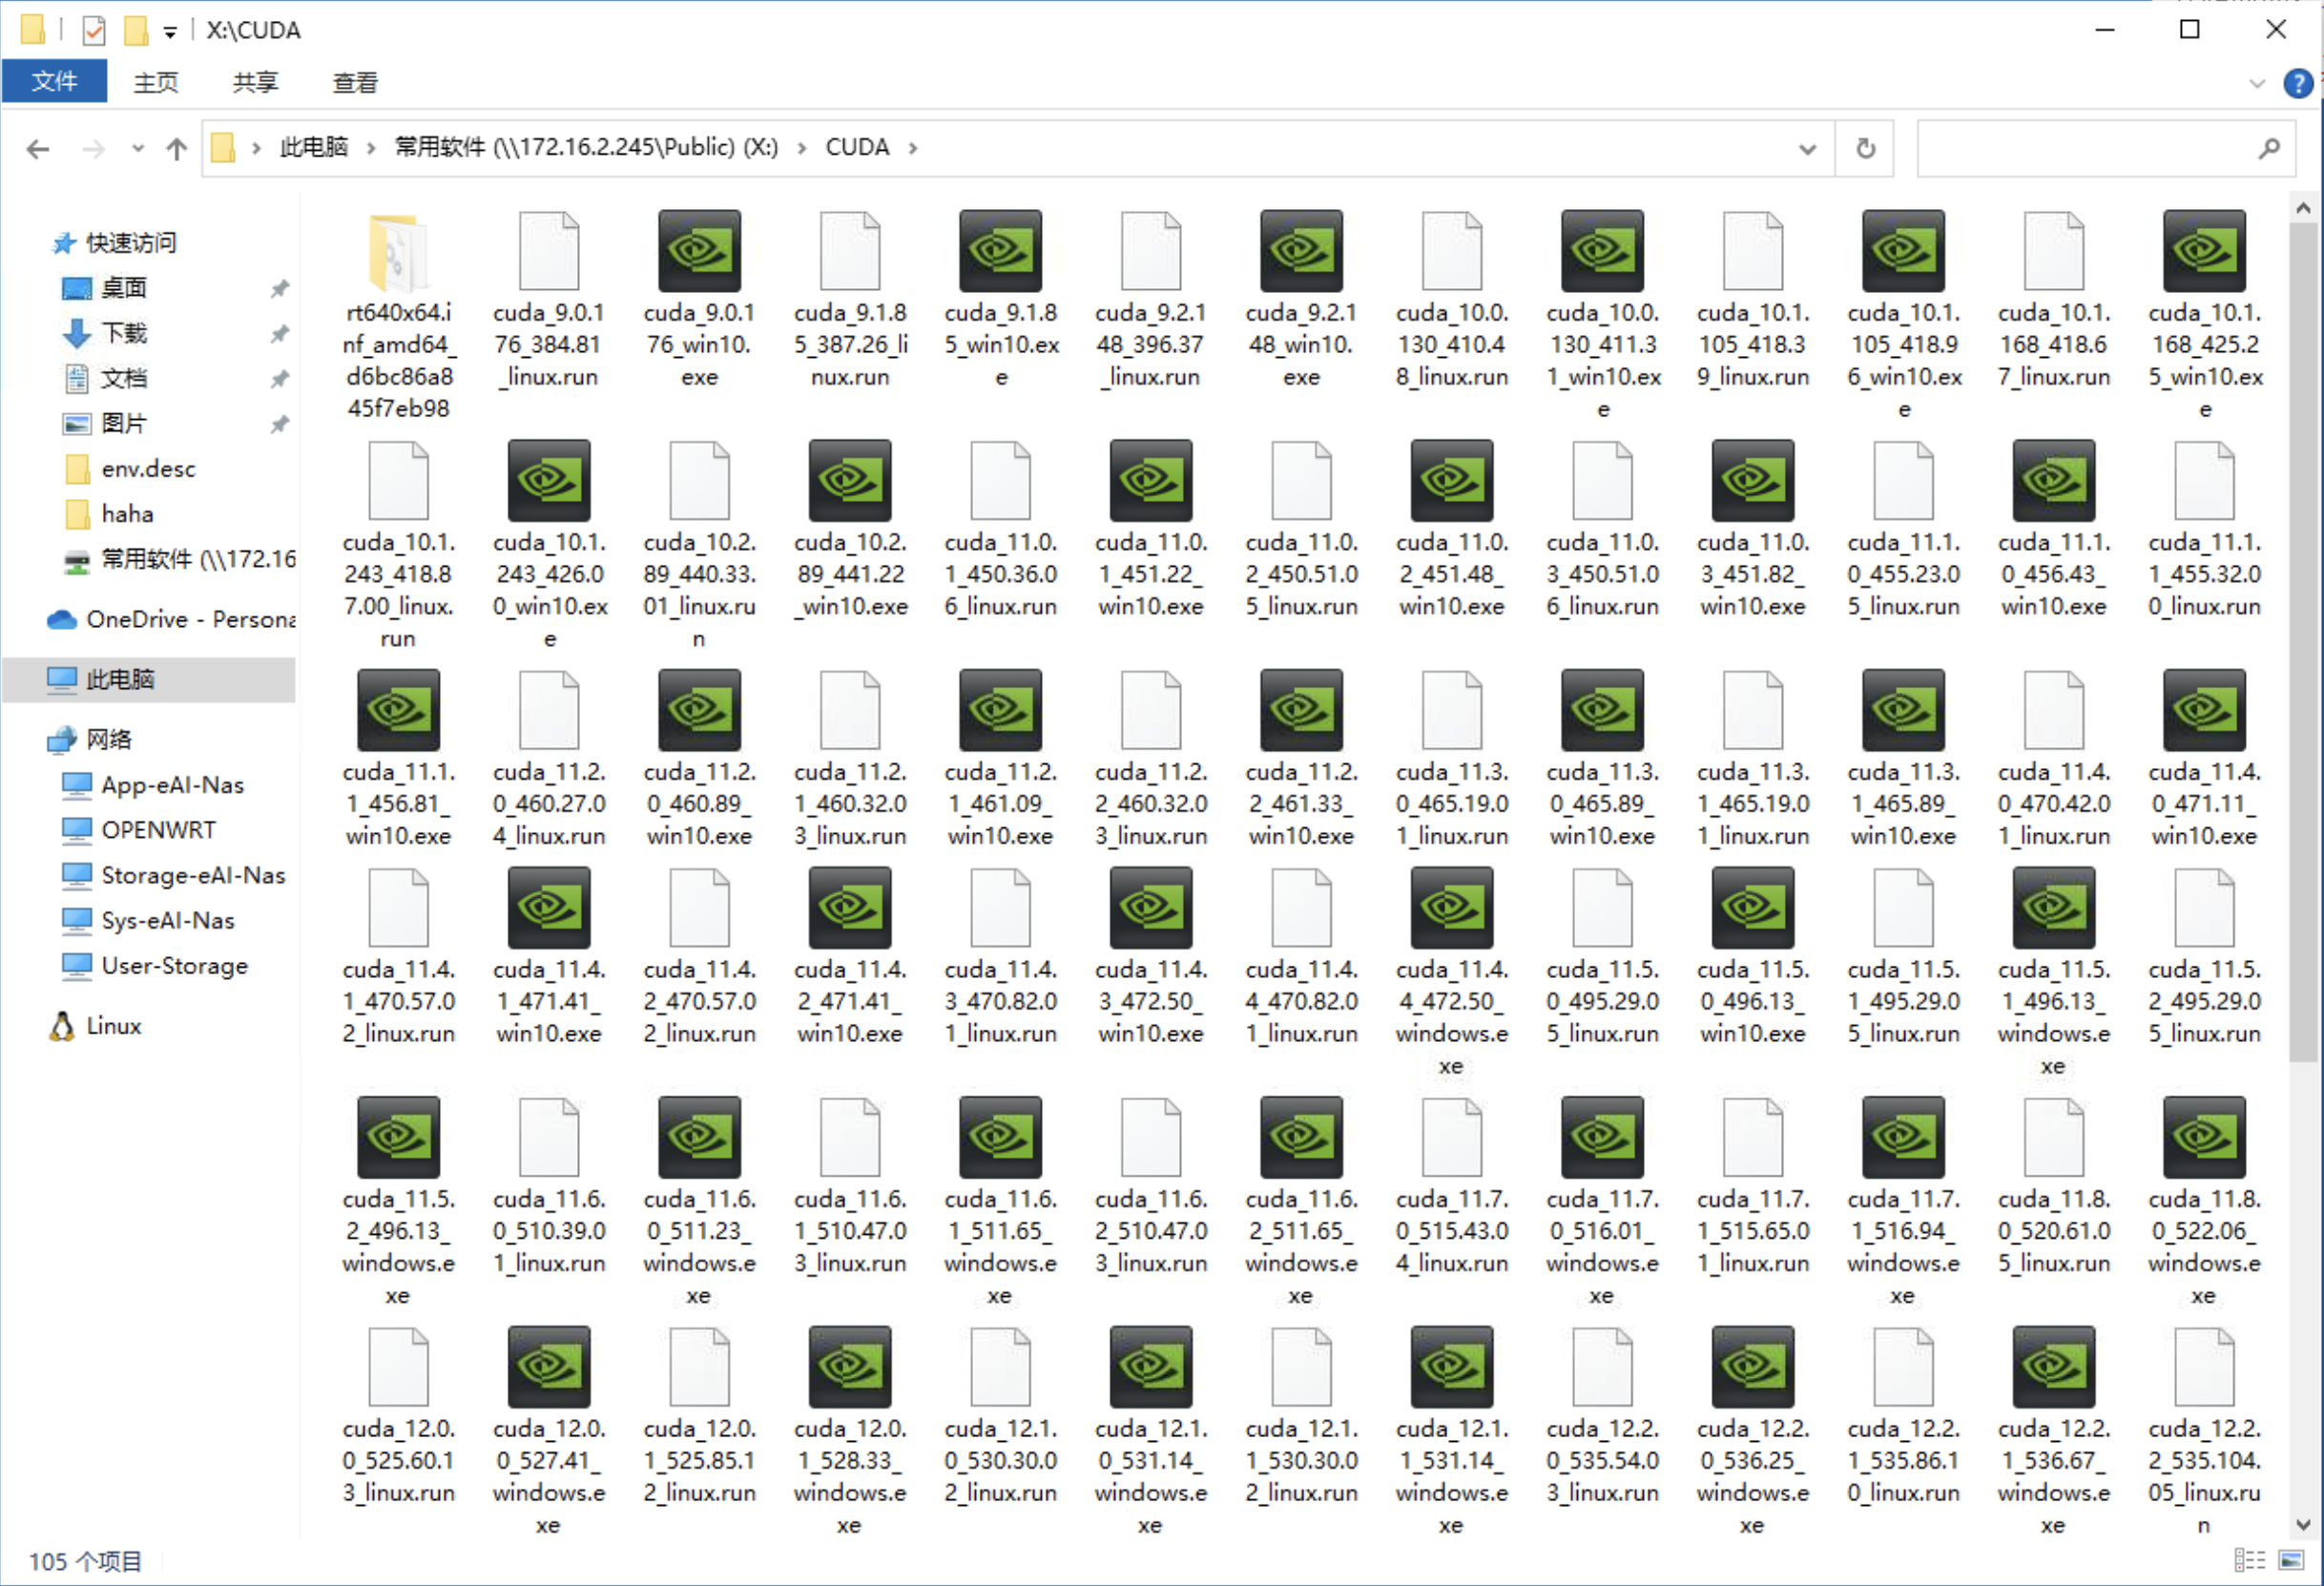Expand breadcrumb arrow after 常用软件 drive
Viewport: 2324px width, 1586px height.
802,148
